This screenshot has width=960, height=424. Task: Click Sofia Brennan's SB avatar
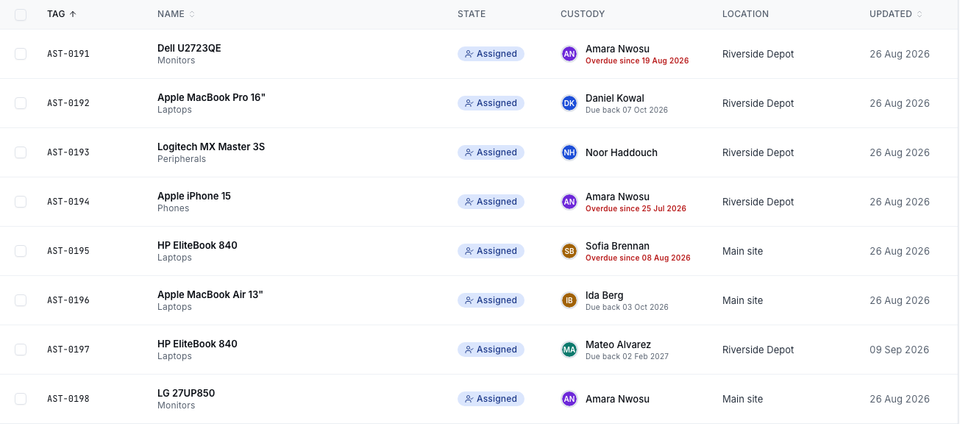569,251
